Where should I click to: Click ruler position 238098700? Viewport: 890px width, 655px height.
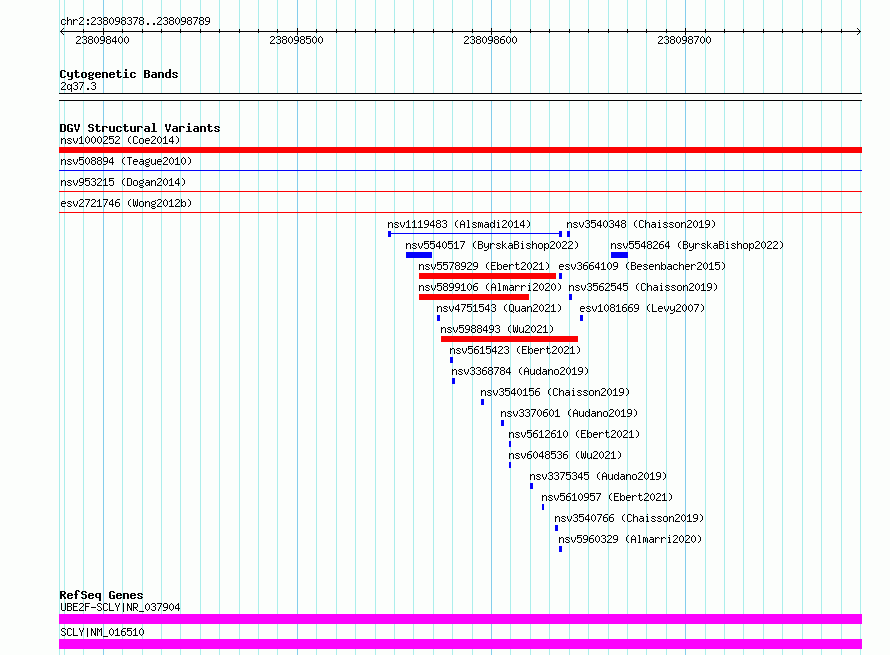(x=684, y=40)
